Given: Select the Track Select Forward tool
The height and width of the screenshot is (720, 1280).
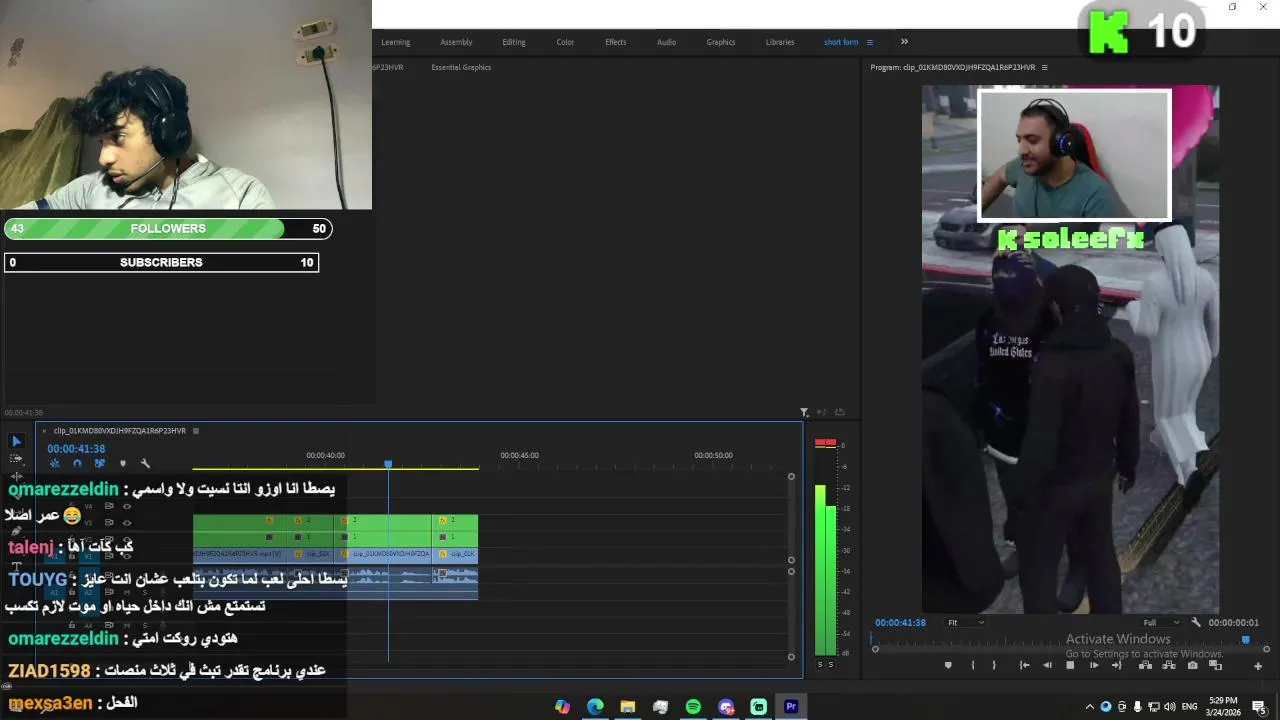Looking at the screenshot, I should pos(16,459).
